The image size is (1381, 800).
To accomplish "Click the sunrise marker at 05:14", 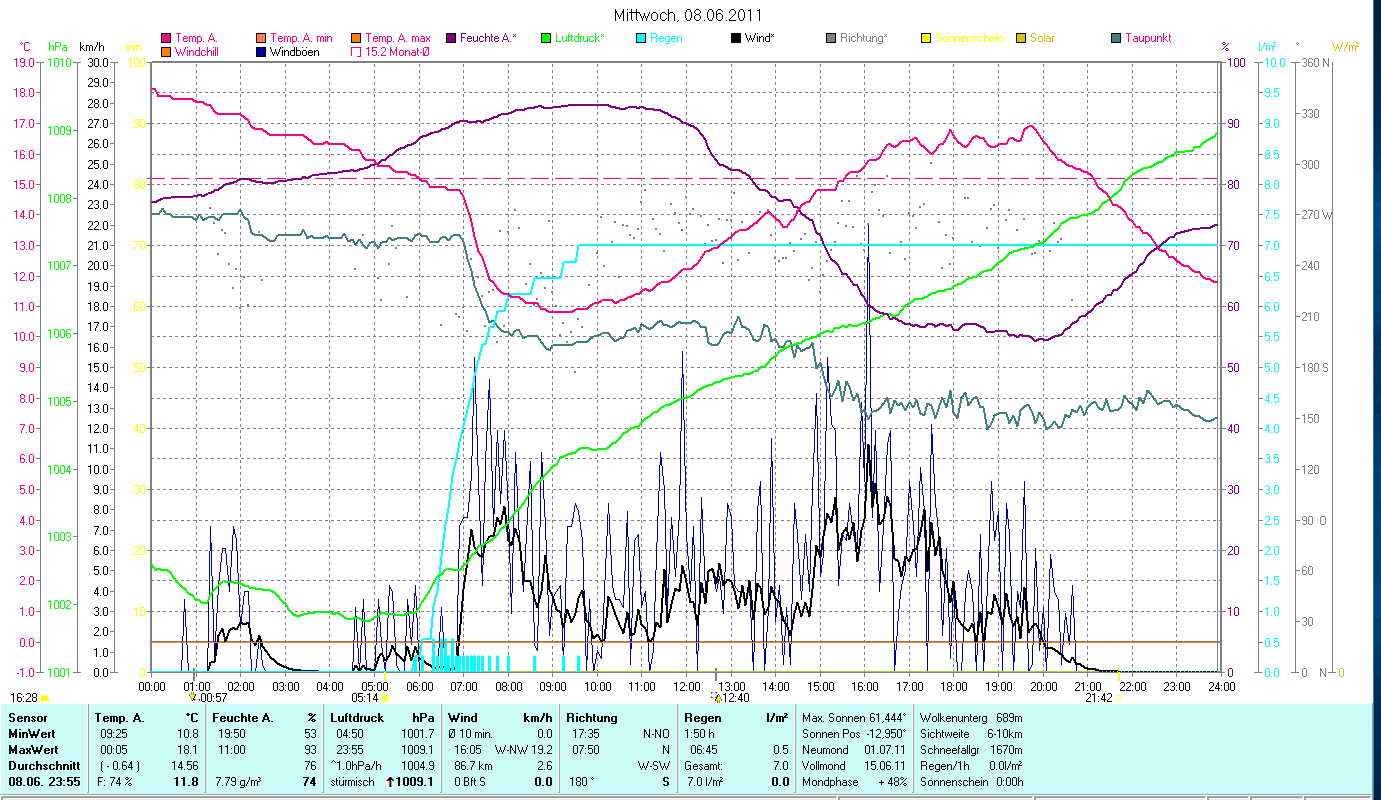I will (x=385, y=698).
